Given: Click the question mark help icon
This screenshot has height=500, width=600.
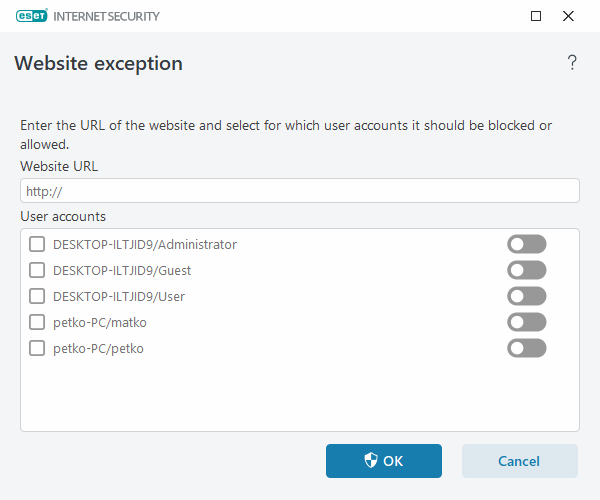Looking at the screenshot, I should click(x=572, y=63).
